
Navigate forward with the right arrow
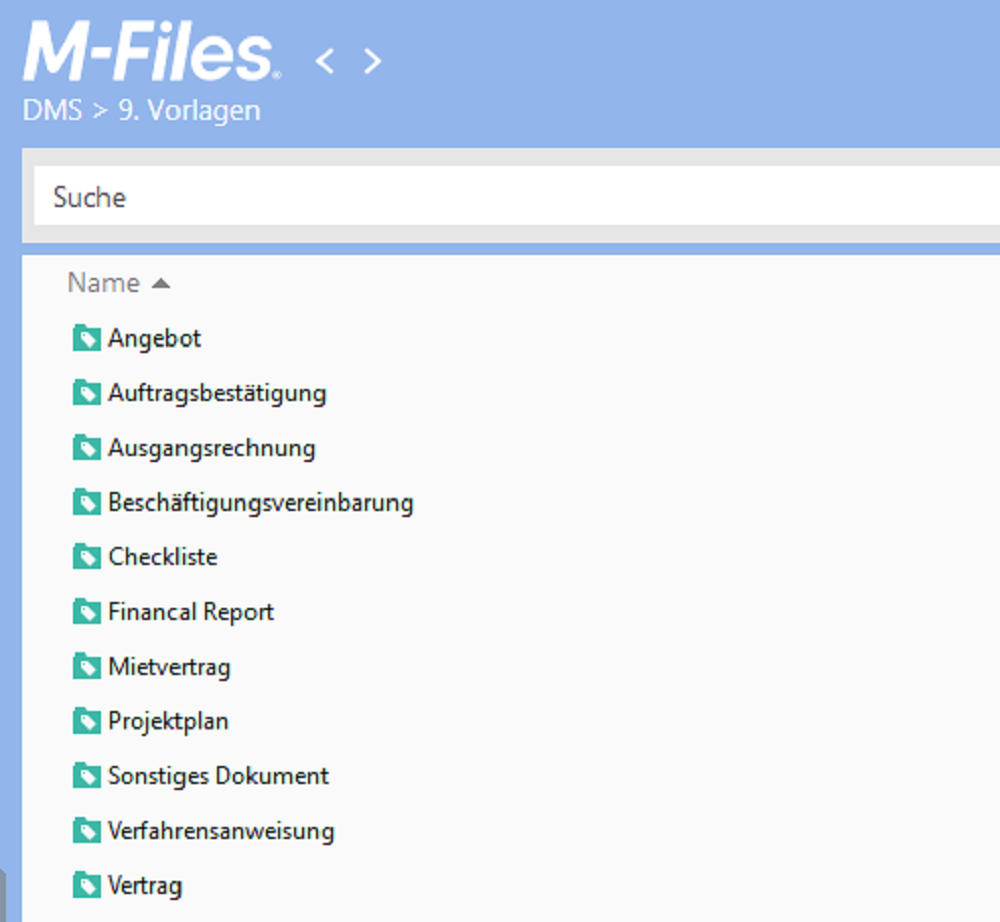pyautogui.click(x=372, y=61)
